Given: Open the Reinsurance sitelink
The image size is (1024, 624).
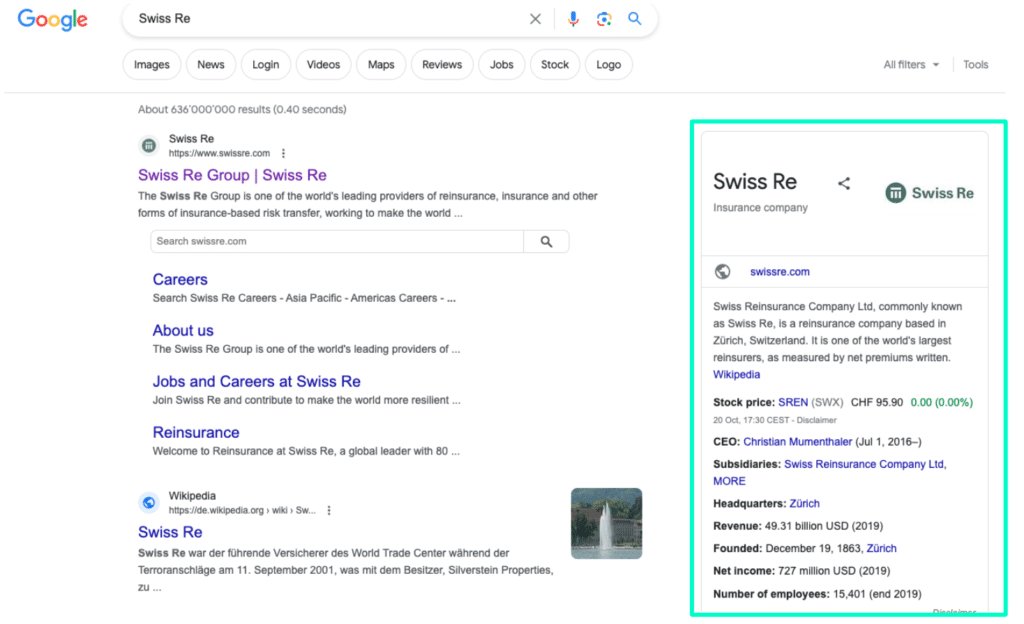Looking at the screenshot, I should pyautogui.click(x=196, y=432).
